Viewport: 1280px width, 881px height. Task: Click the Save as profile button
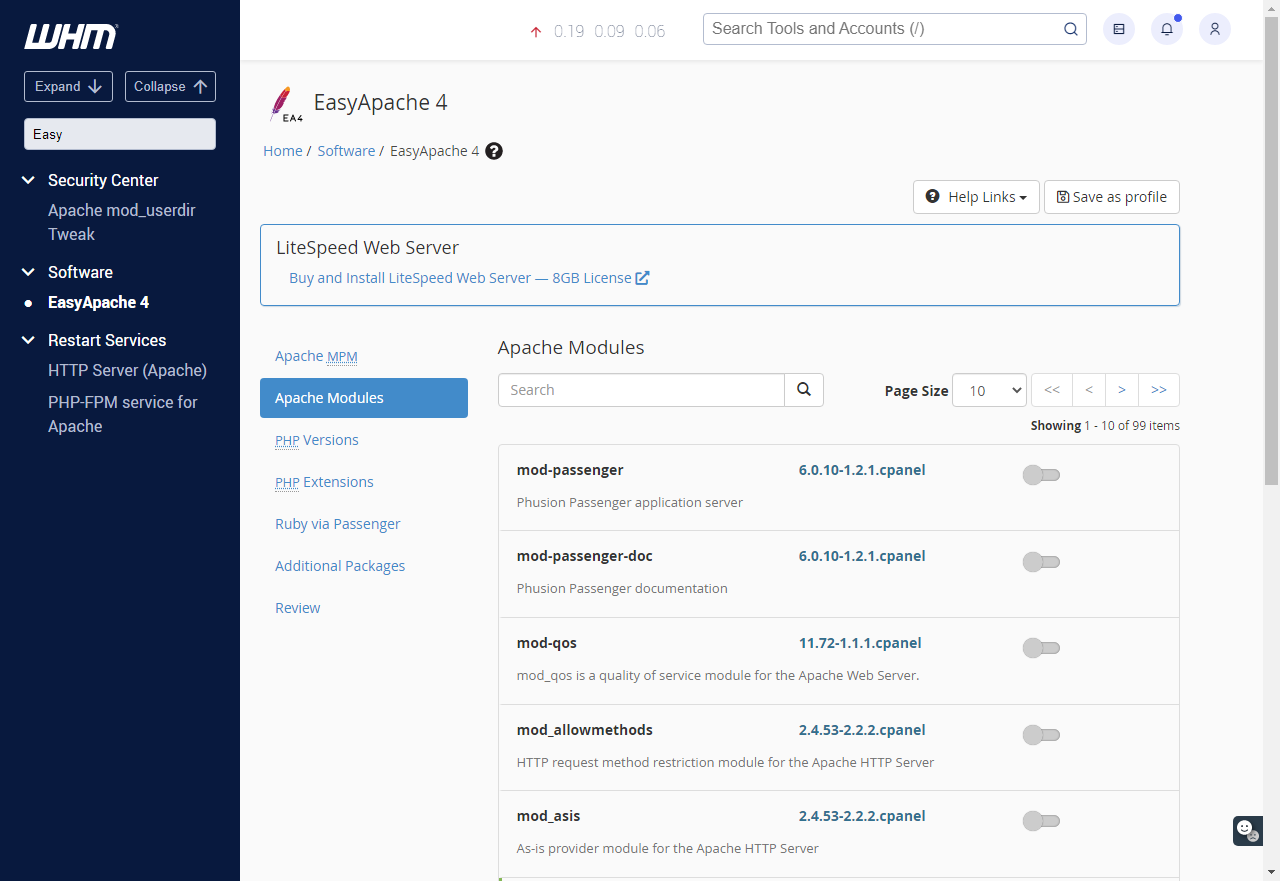pos(1112,197)
